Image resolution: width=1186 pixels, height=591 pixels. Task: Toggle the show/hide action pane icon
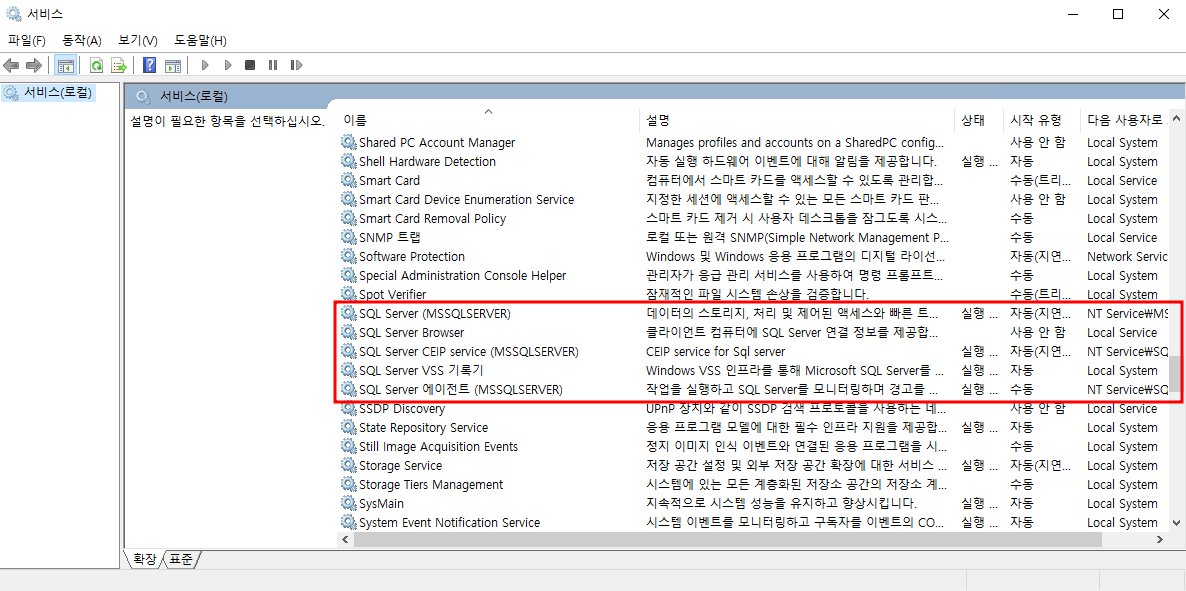point(173,65)
